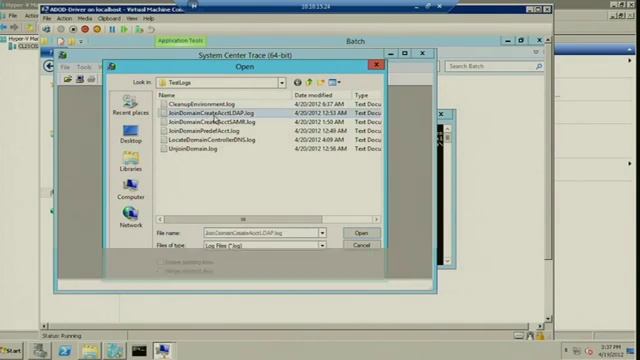Click the Search Batch field

[x=494, y=66]
